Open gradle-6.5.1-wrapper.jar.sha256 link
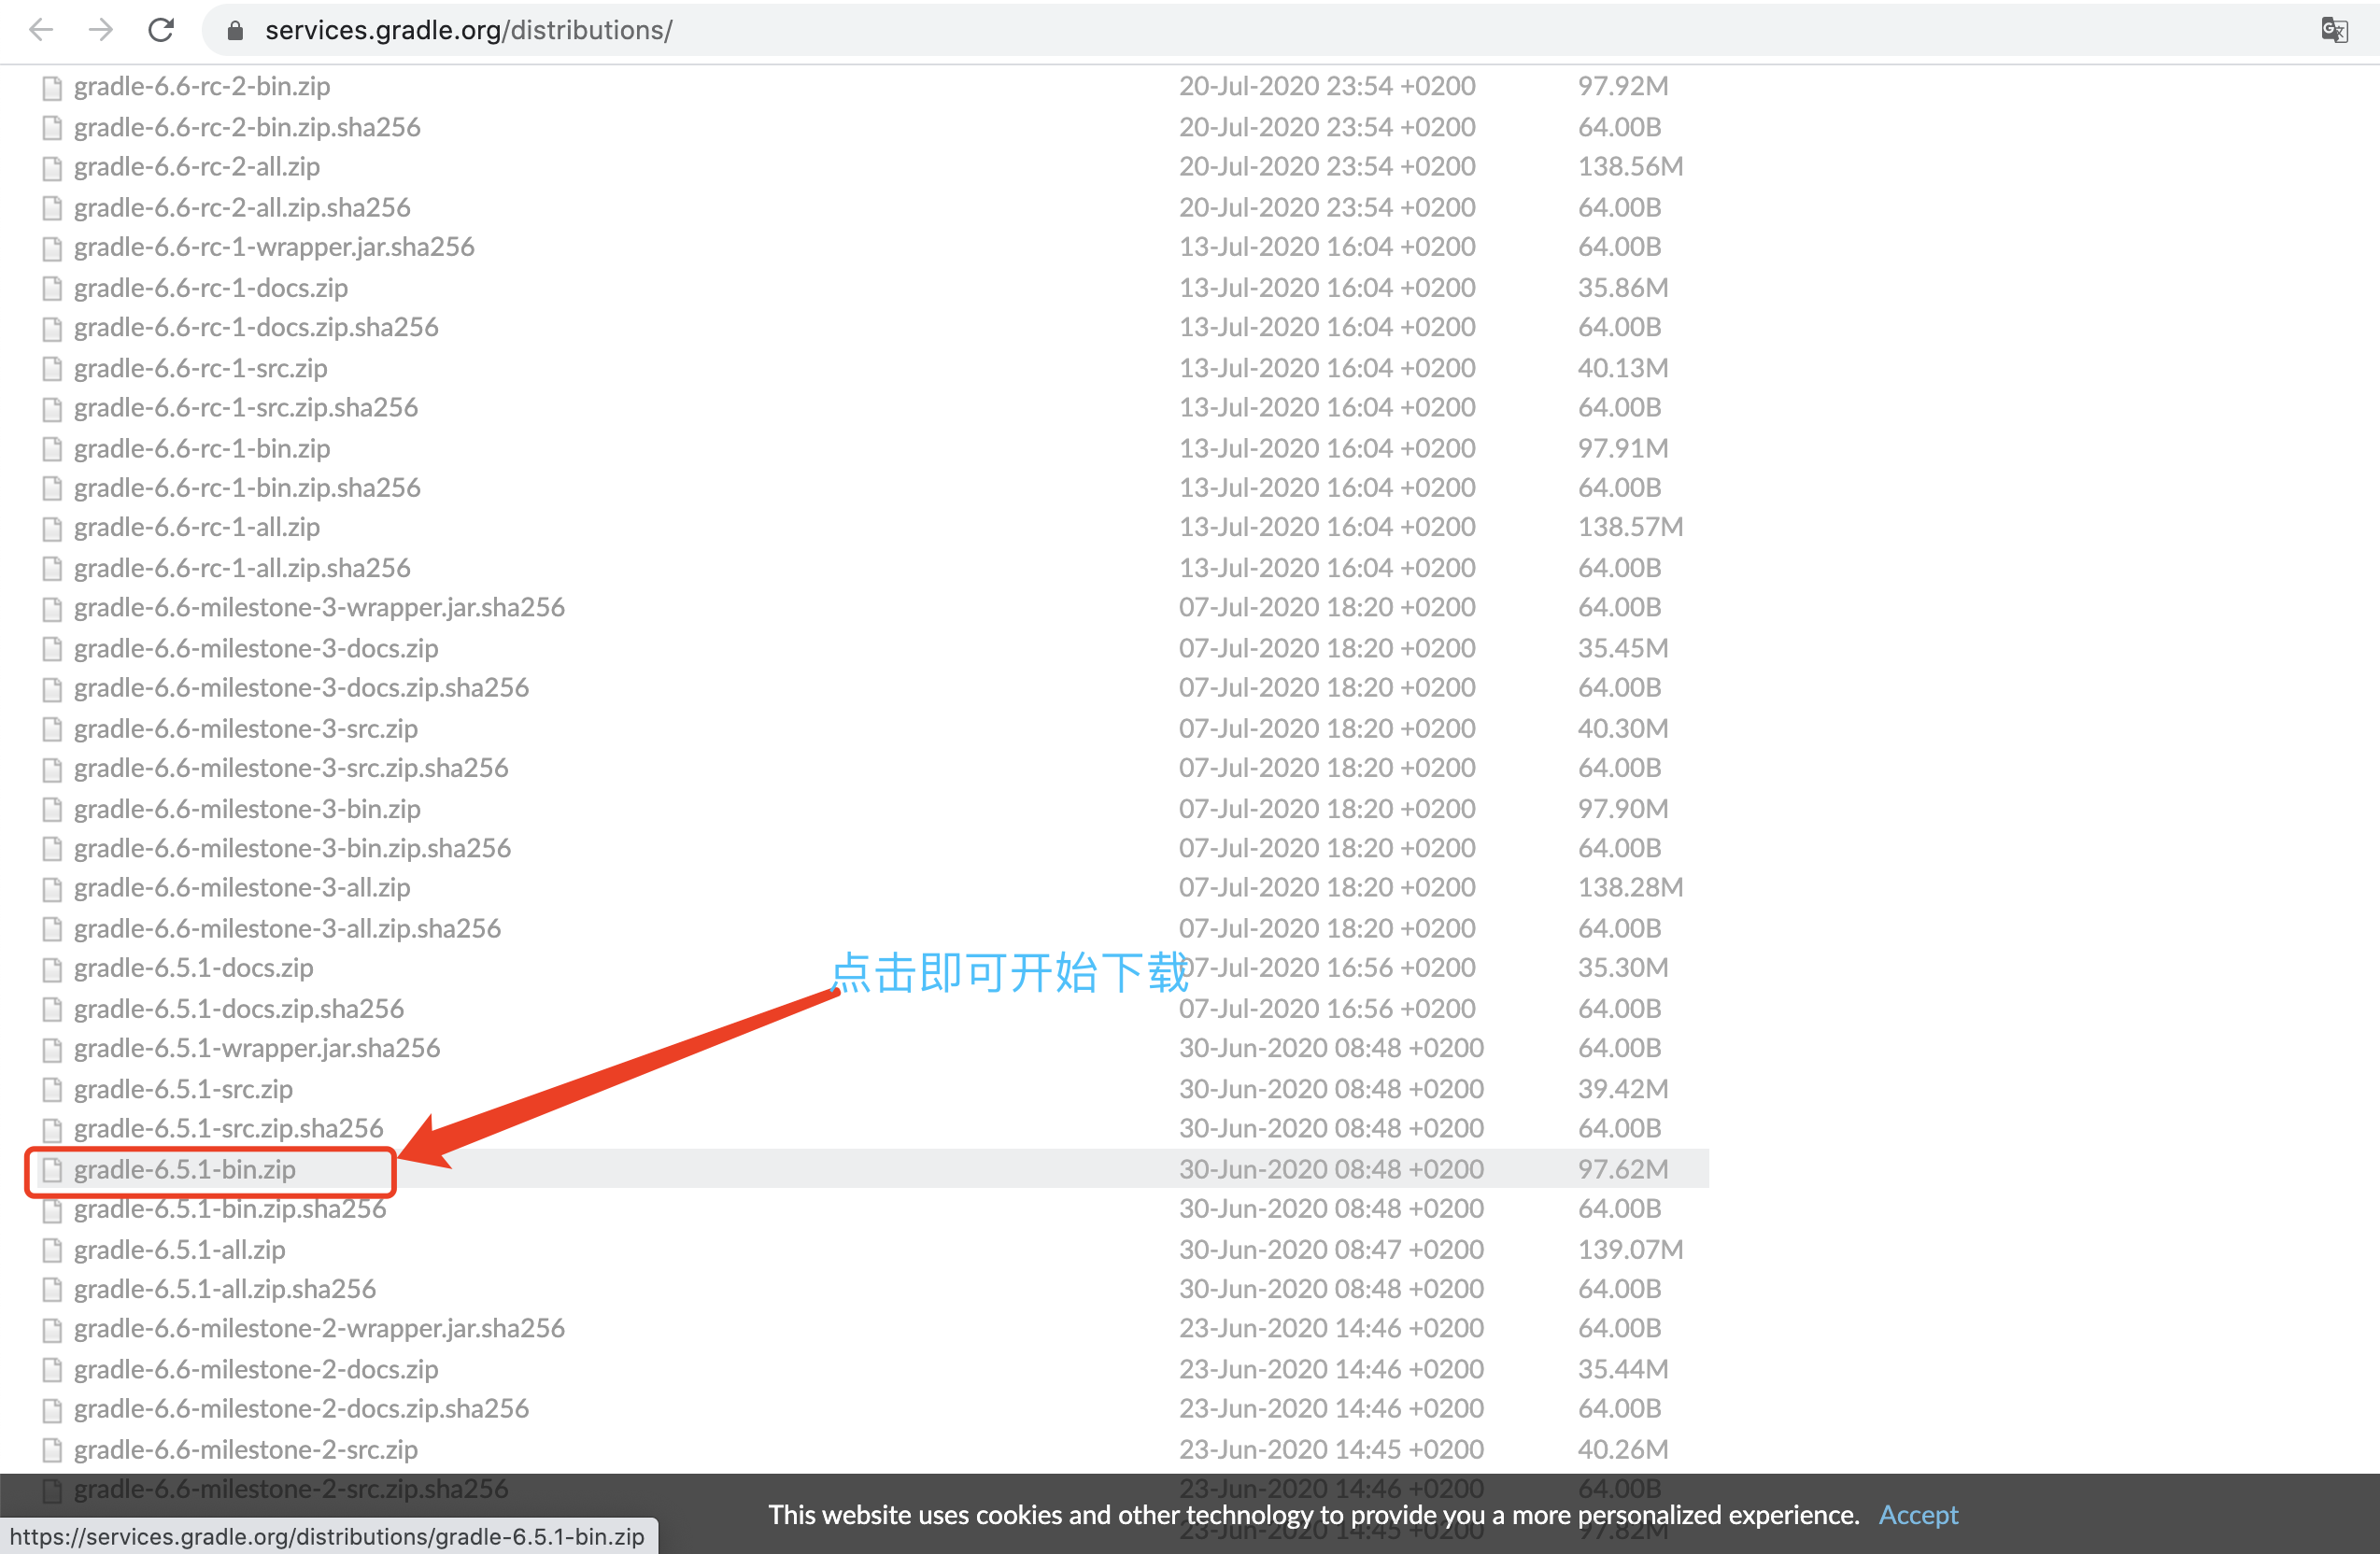The width and height of the screenshot is (2380, 1554). (257, 1048)
